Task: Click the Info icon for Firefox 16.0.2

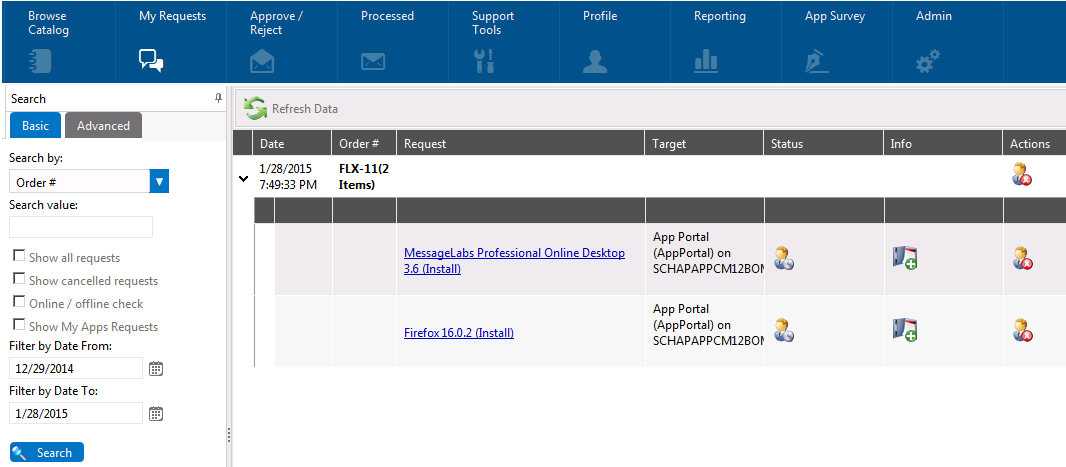Action: tap(905, 331)
